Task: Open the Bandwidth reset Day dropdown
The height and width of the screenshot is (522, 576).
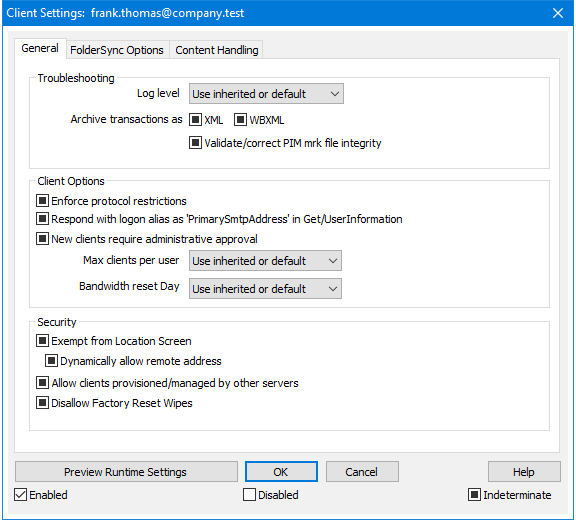Action: [265, 289]
